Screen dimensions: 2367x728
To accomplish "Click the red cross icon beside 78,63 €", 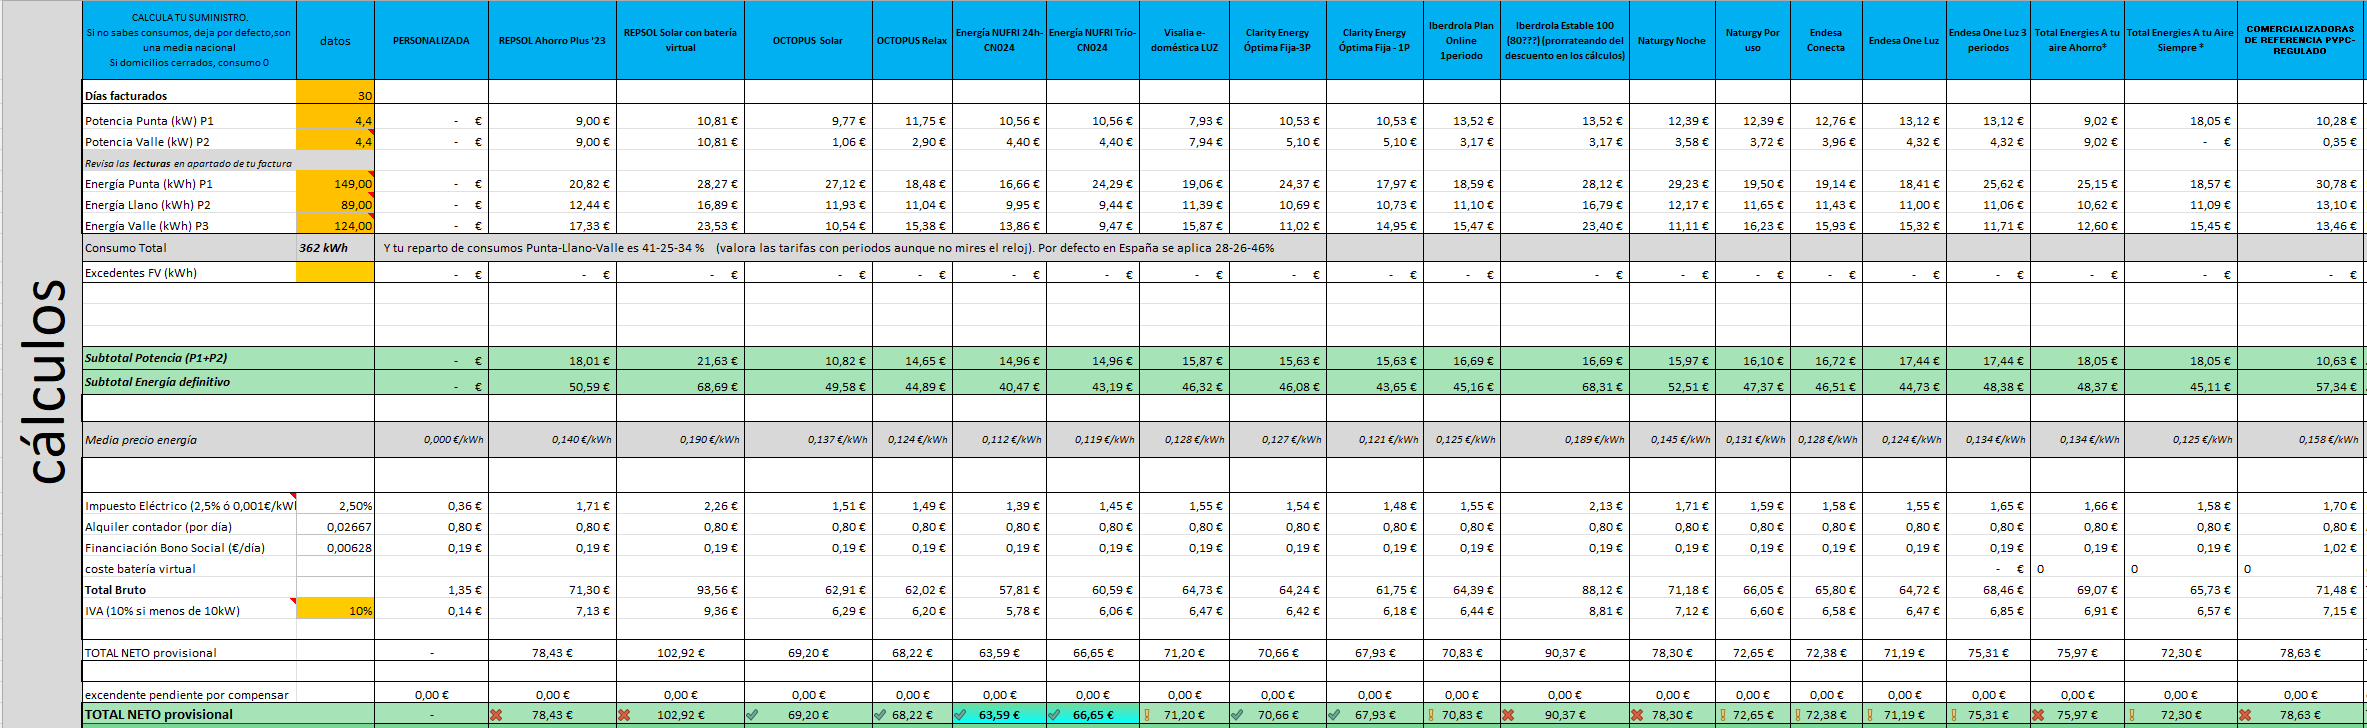I will coord(2245,715).
